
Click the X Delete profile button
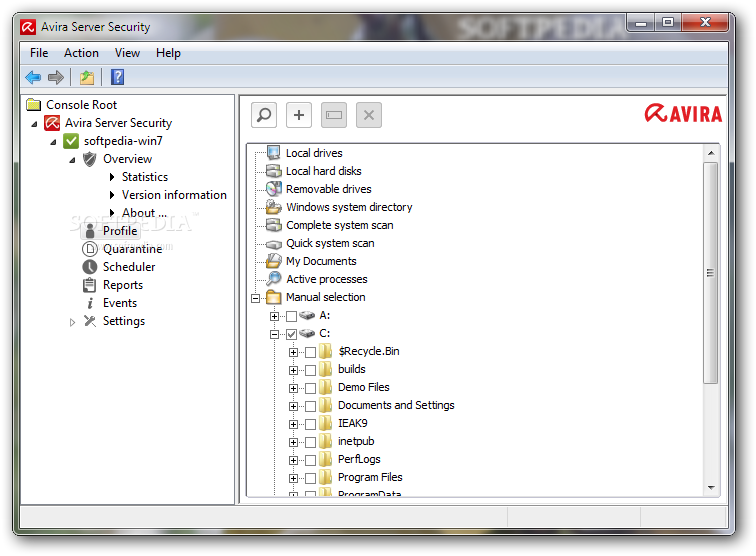pyautogui.click(x=369, y=115)
